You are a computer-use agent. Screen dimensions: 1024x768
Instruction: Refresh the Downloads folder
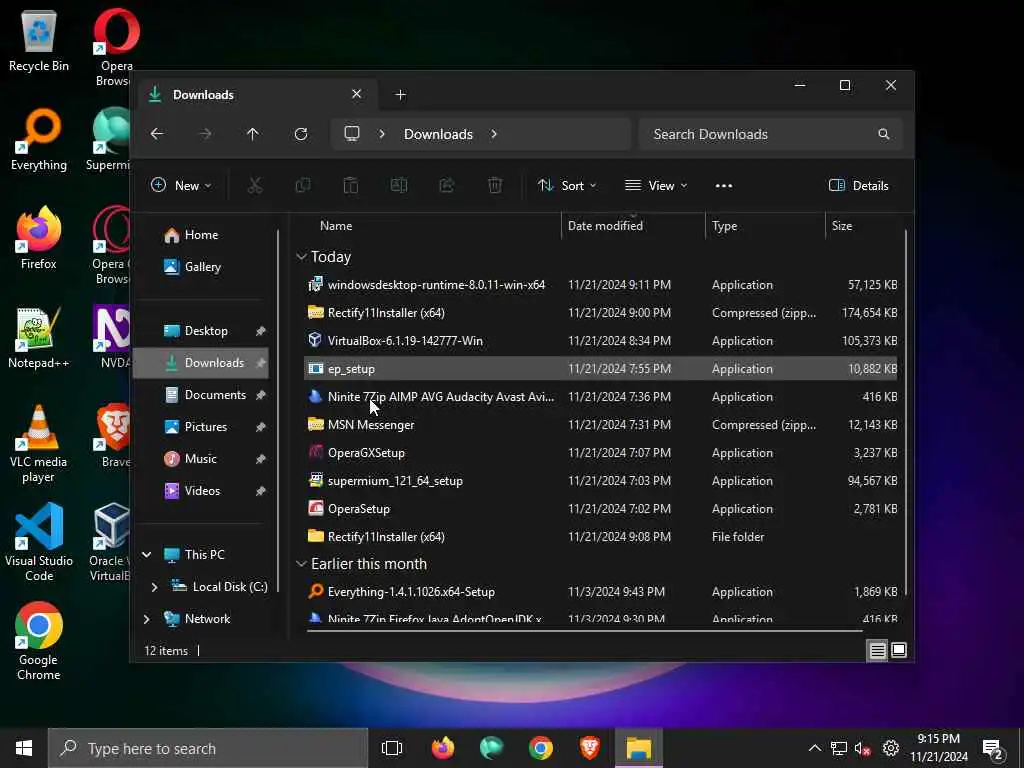(301, 134)
